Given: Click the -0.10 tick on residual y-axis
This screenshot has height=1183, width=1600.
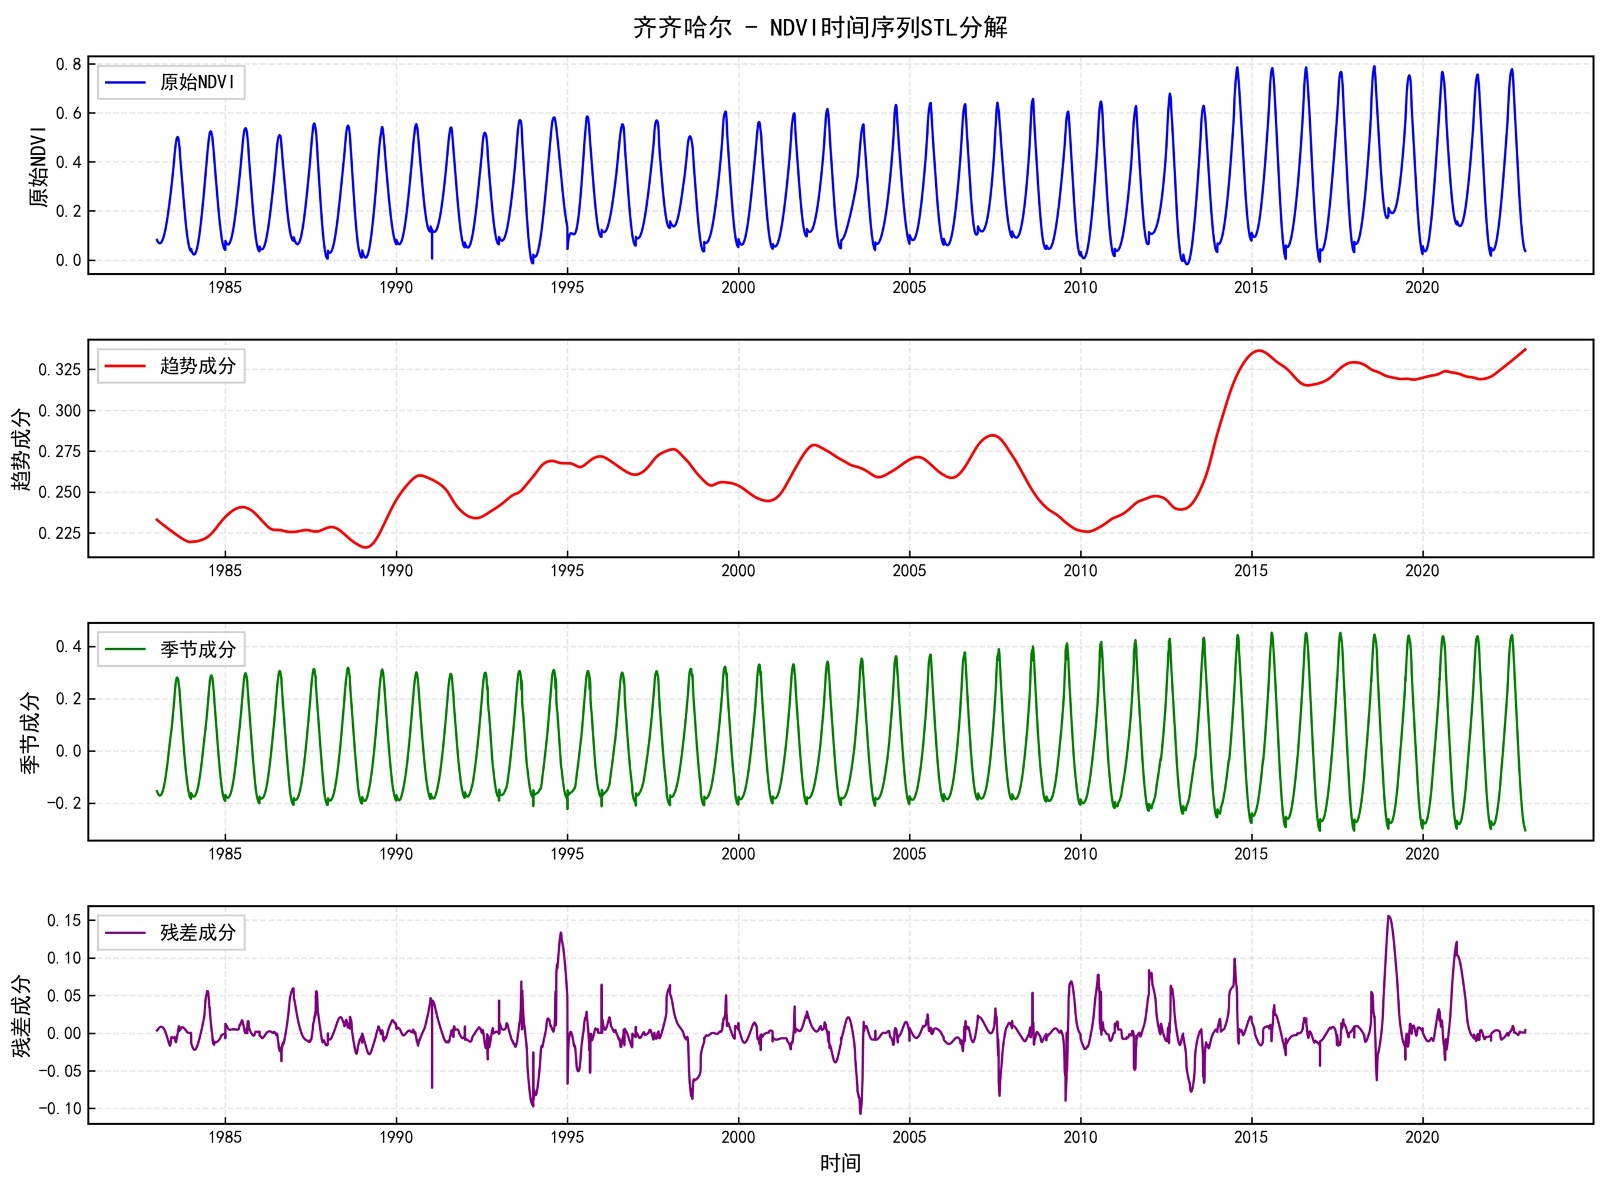Looking at the screenshot, I should point(60,1108).
